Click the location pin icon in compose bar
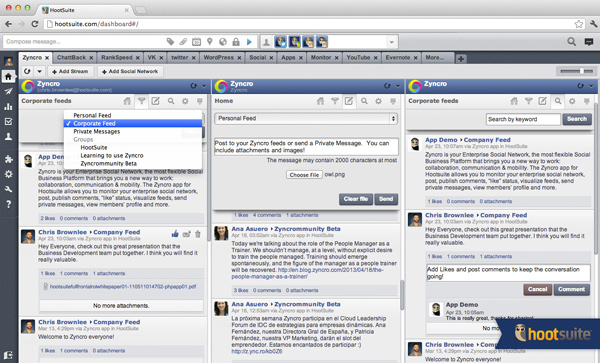 210,42
